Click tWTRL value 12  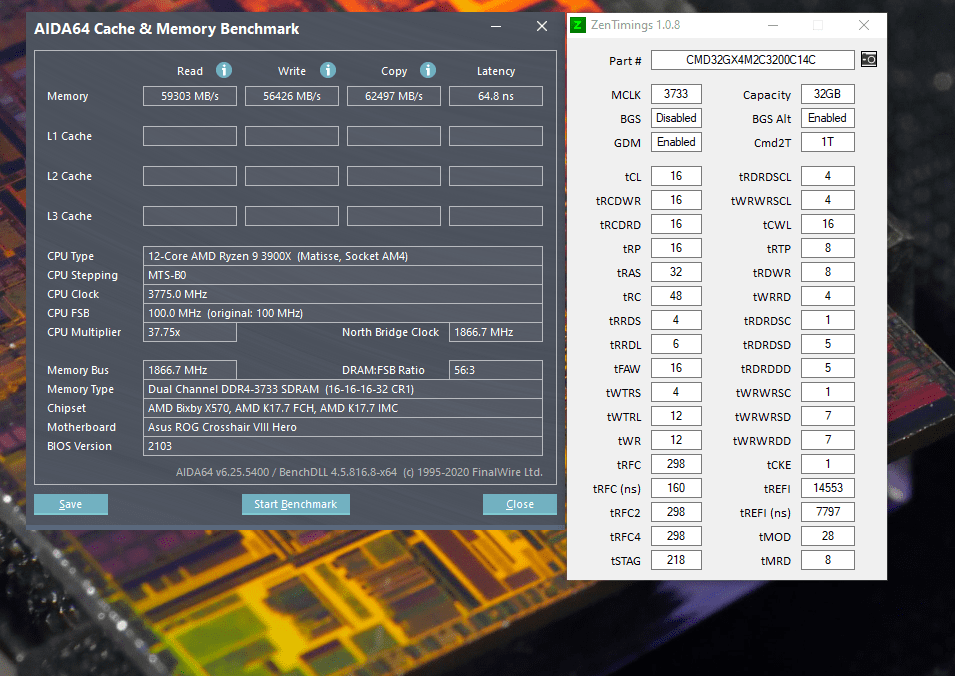point(676,416)
